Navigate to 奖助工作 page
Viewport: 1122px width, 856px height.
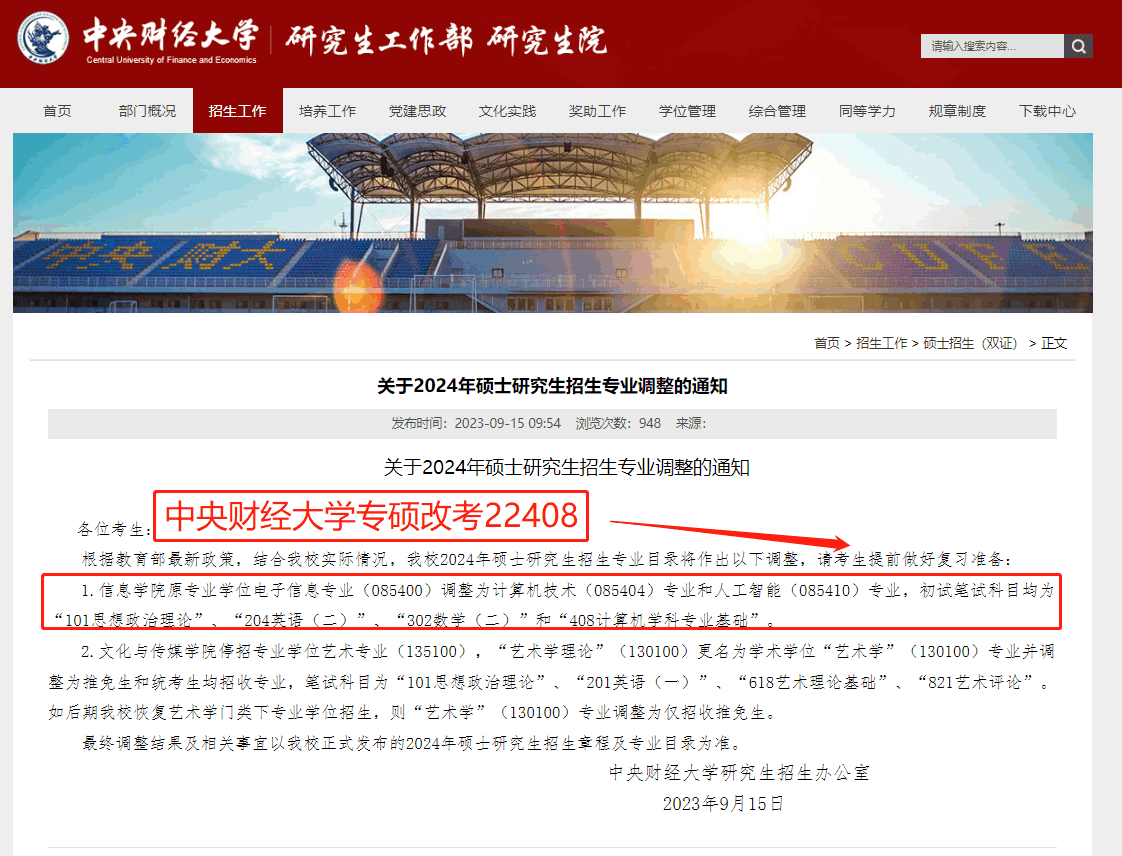point(597,111)
